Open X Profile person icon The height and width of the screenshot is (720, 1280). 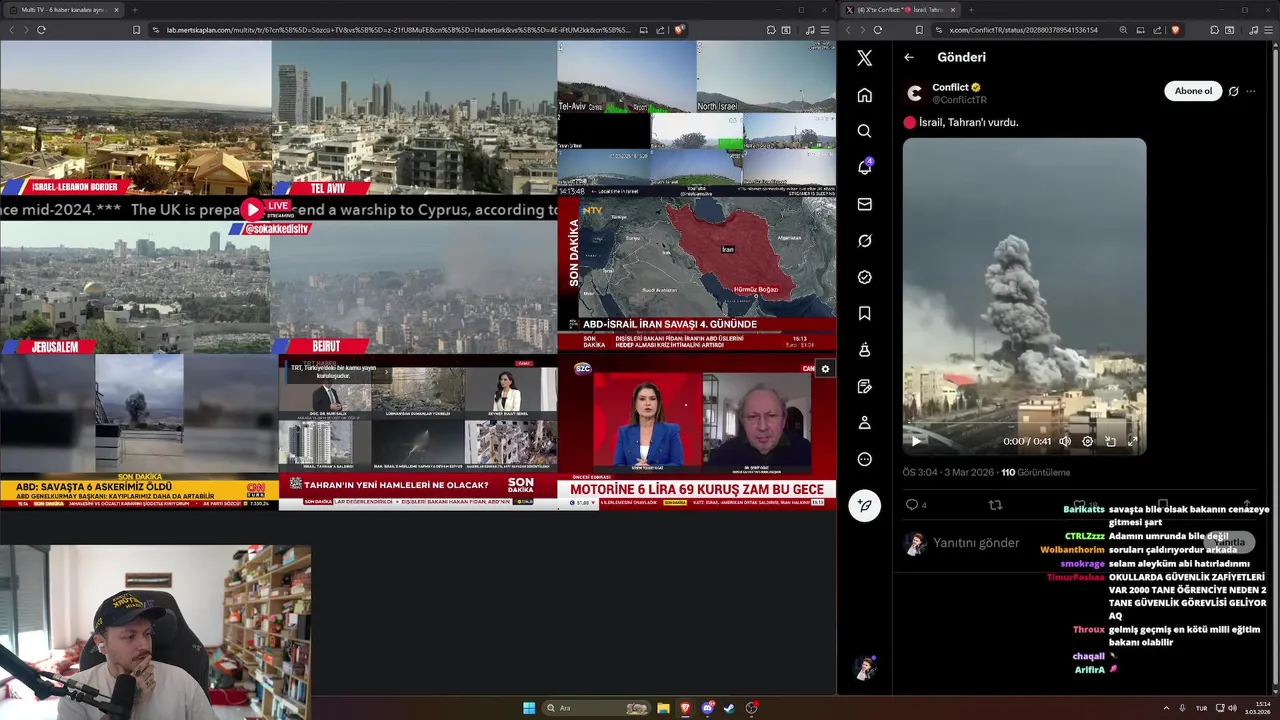click(x=865, y=423)
